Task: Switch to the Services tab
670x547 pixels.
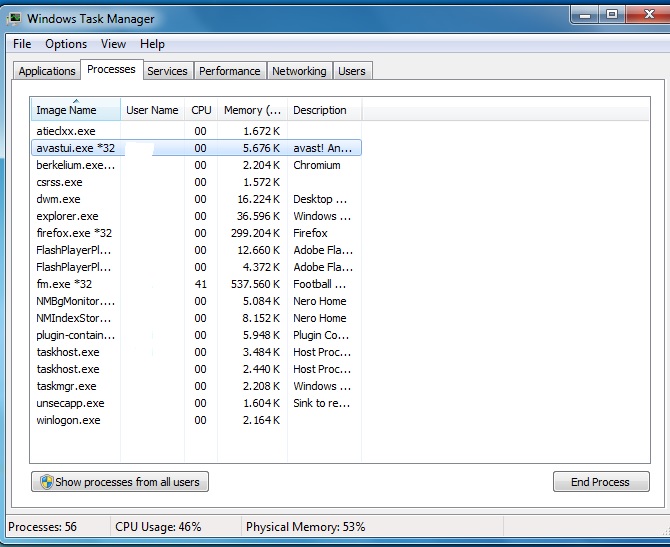Action: 167,71
